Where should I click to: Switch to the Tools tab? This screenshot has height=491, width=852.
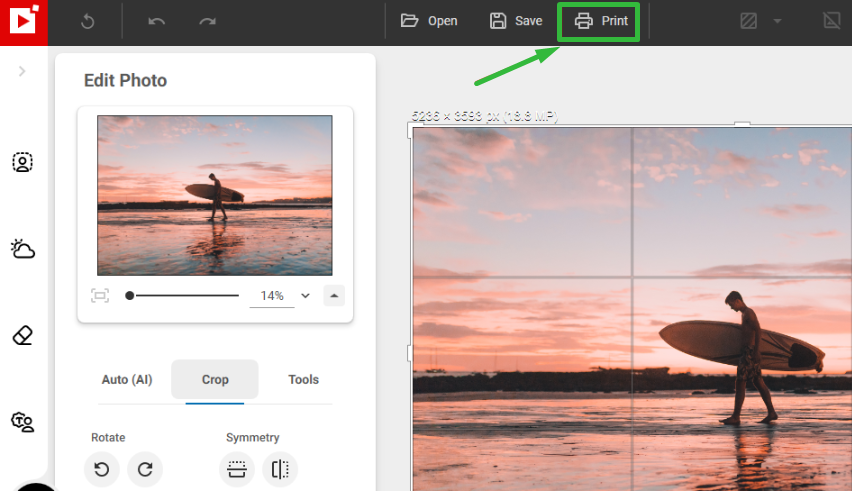303,380
